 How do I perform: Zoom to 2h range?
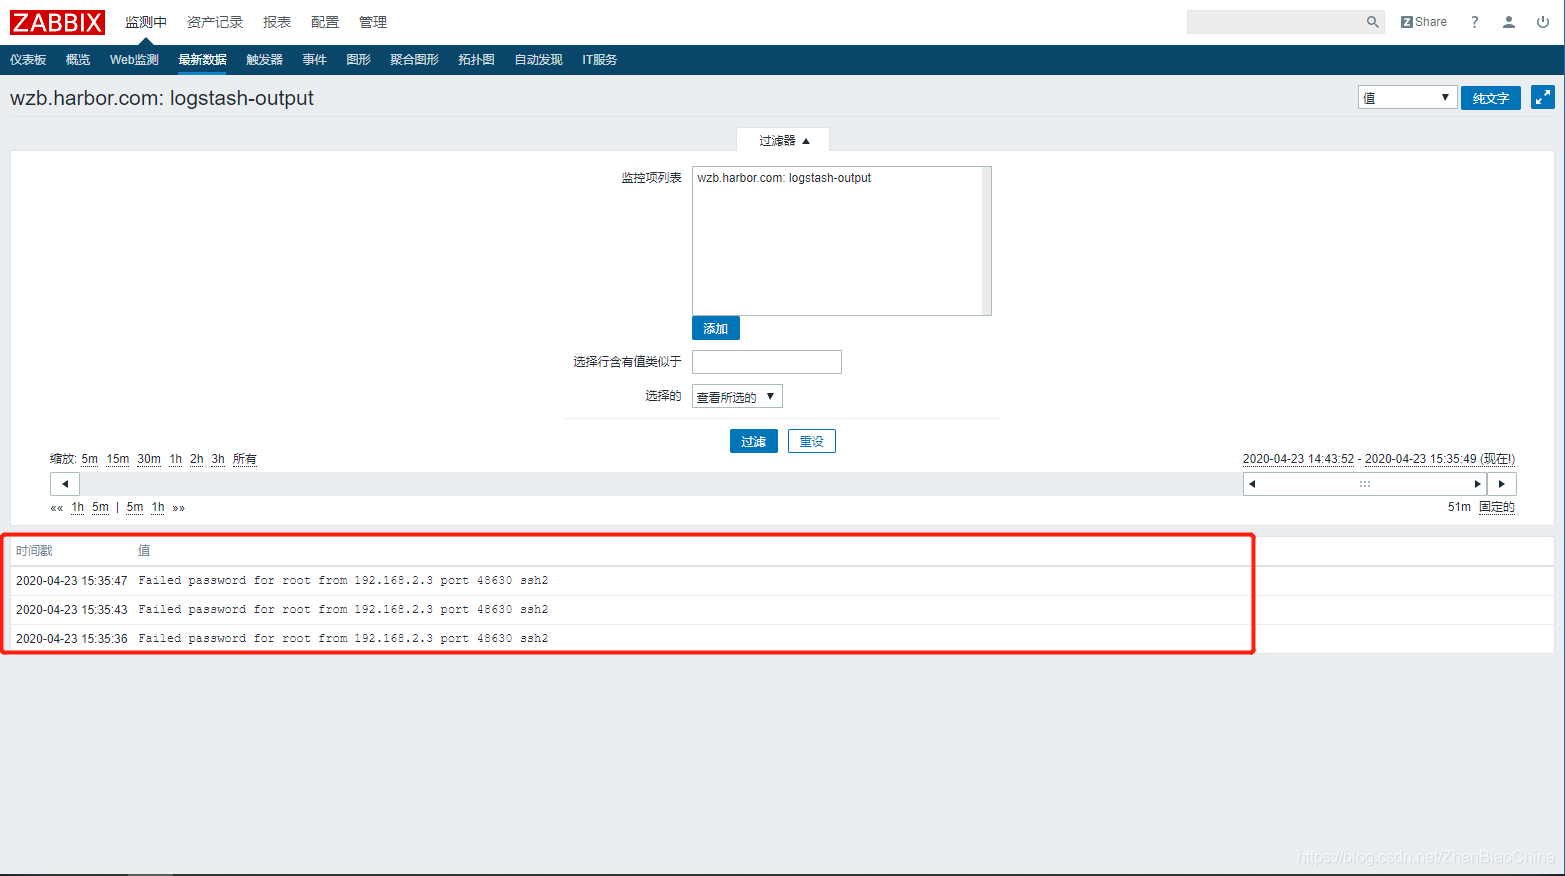click(x=197, y=459)
